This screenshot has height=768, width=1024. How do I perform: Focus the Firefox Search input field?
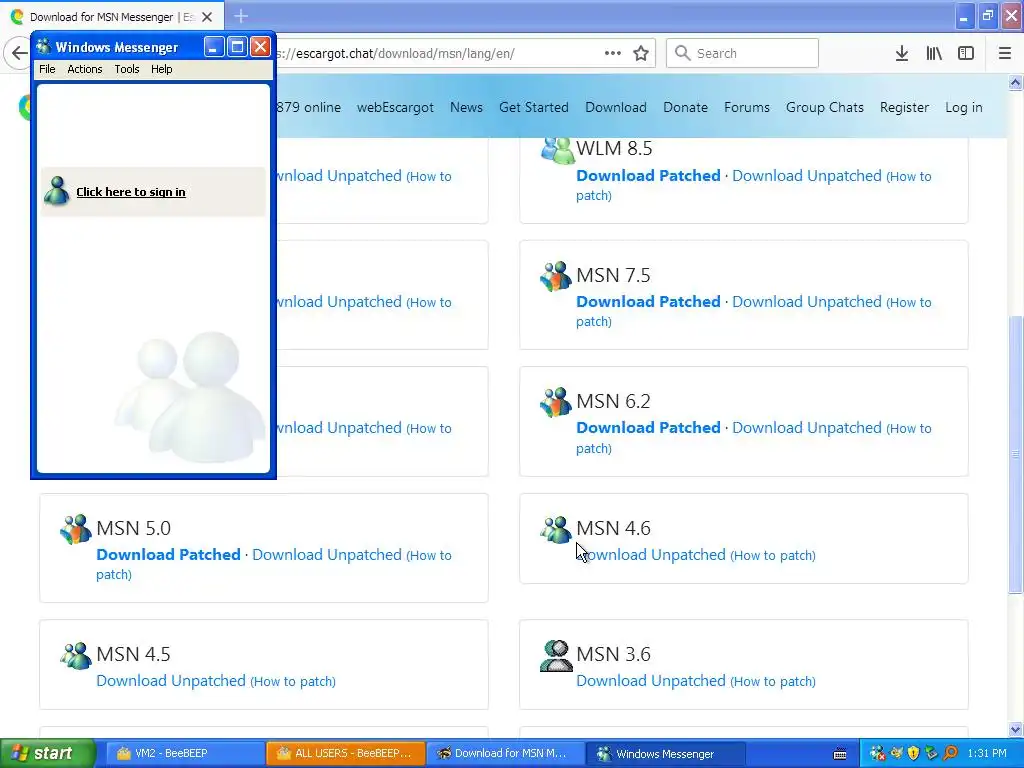pos(742,53)
